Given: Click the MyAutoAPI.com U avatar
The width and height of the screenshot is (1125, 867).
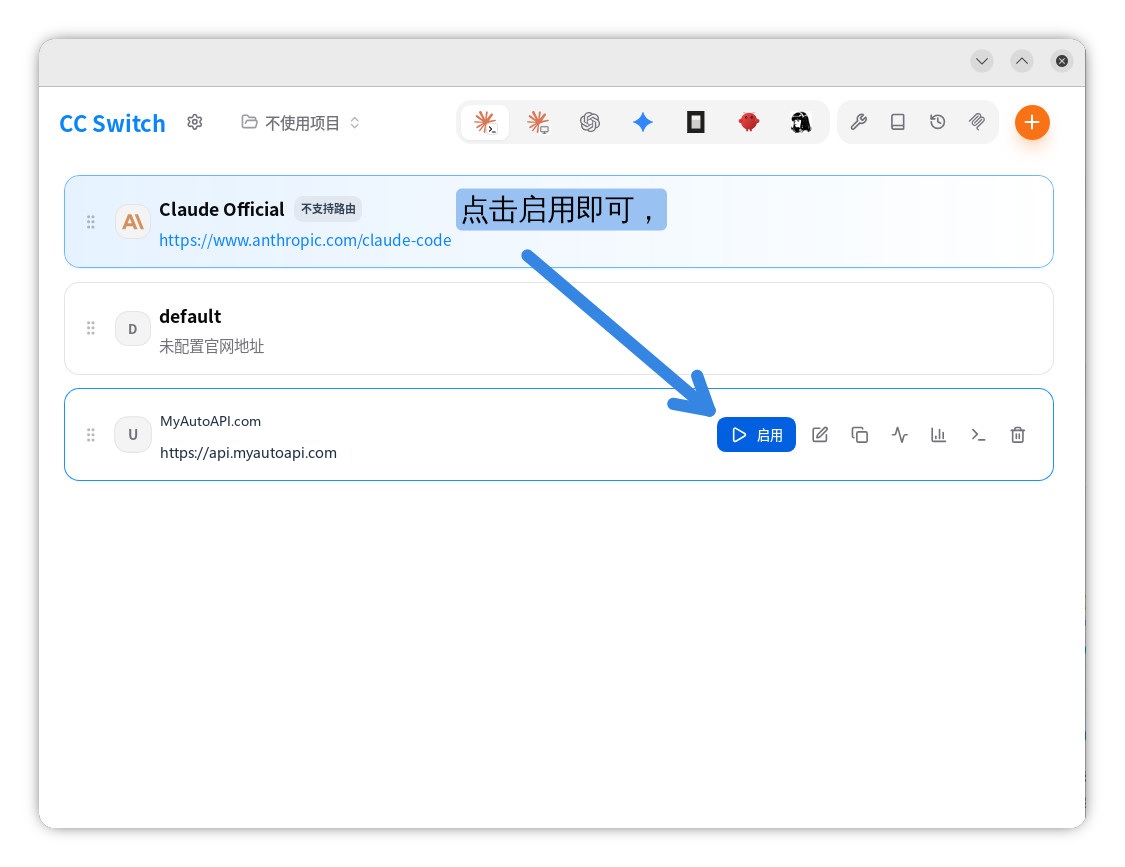Looking at the screenshot, I should pyautogui.click(x=133, y=435).
